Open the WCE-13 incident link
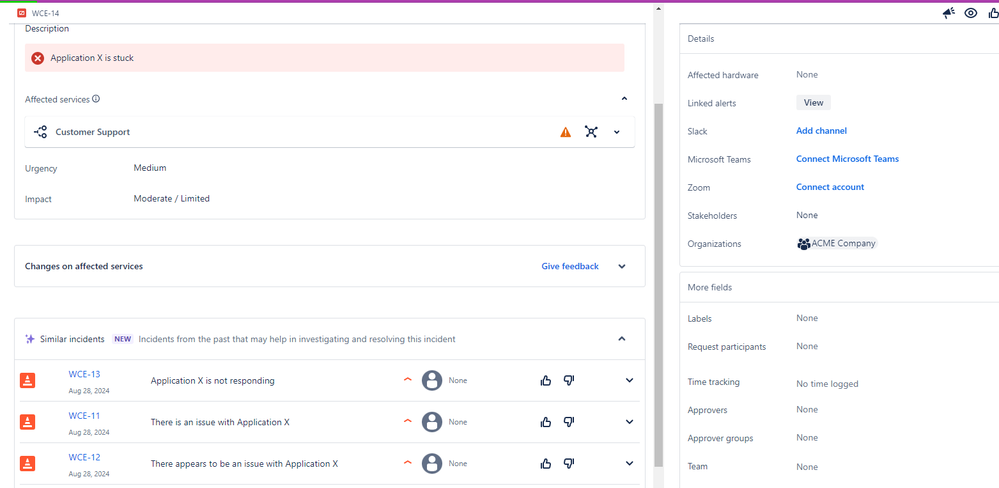The width and height of the screenshot is (999, 488). tap(84, 375)
